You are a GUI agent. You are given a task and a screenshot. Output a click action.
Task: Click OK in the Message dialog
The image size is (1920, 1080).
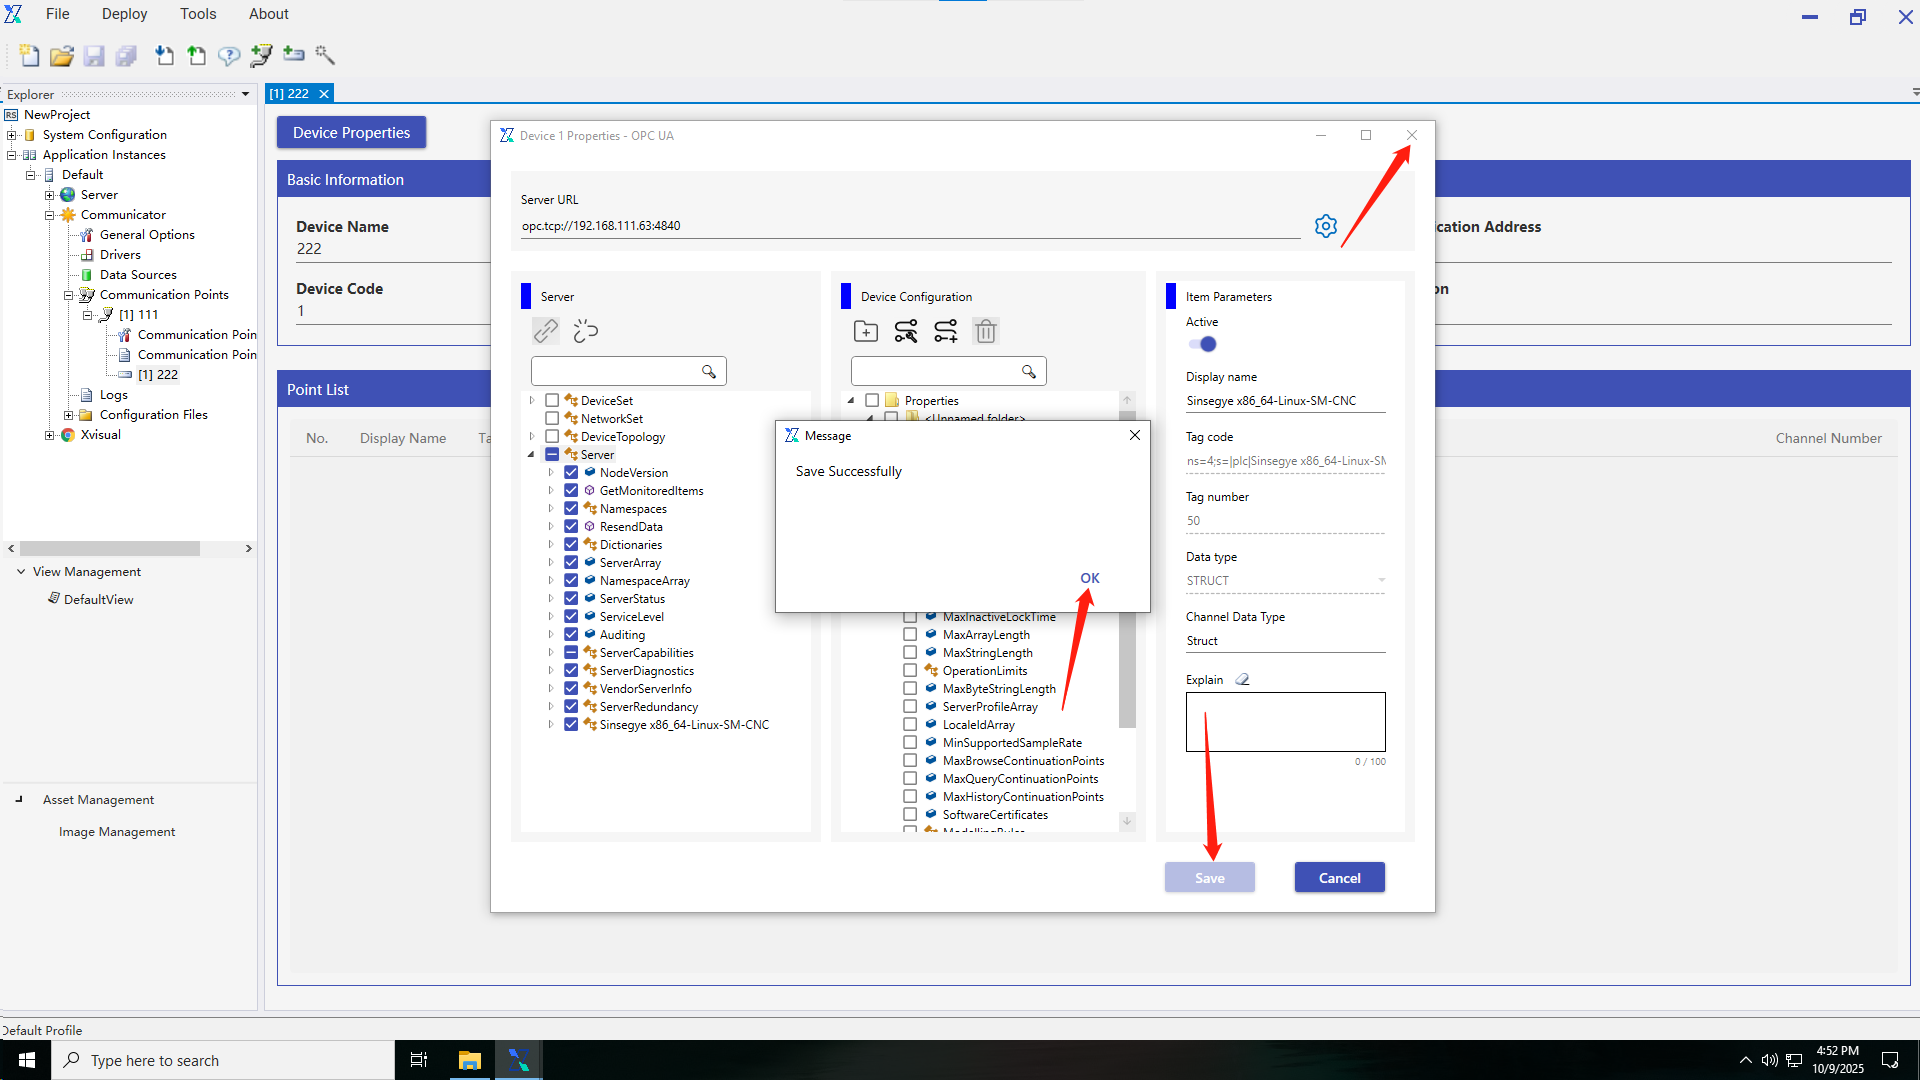tap(1089, 578)
